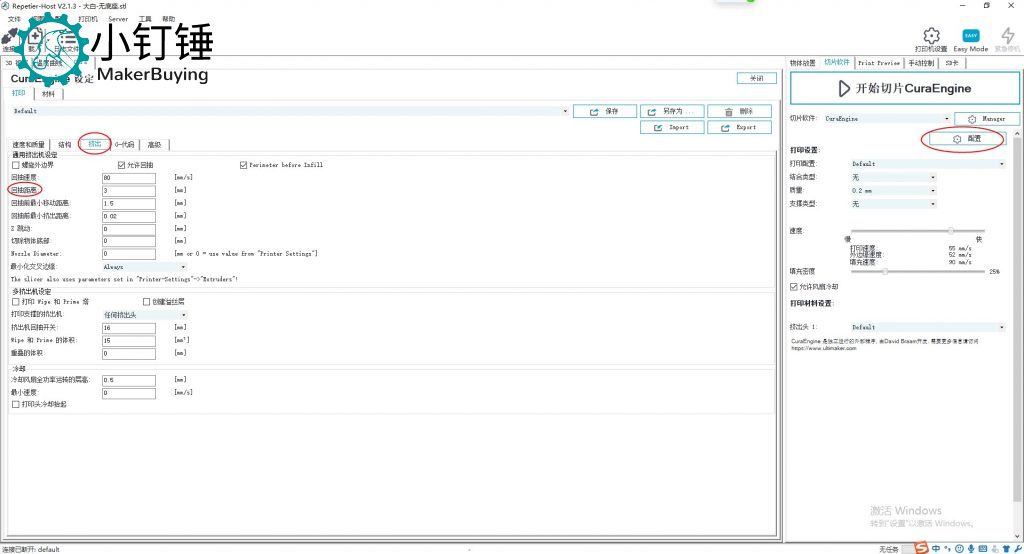Toggle Perimeter before Infill checkbox
Viewport: 1024px width, 554px height.
[x=244, y=165]
